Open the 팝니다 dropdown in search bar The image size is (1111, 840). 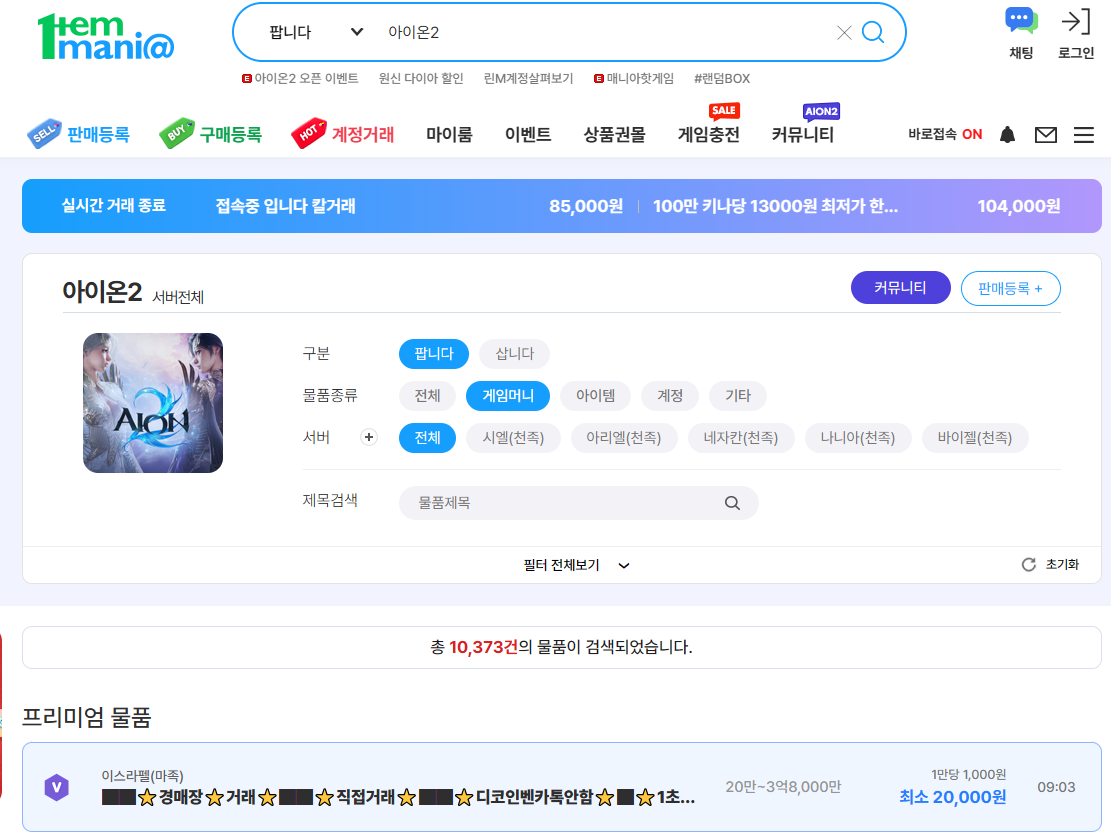[x=316, y=32]
